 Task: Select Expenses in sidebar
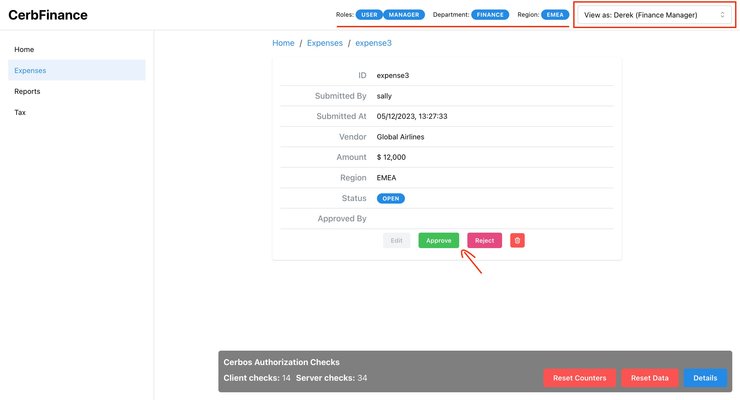pyautogui.click(x=77, y=70)
